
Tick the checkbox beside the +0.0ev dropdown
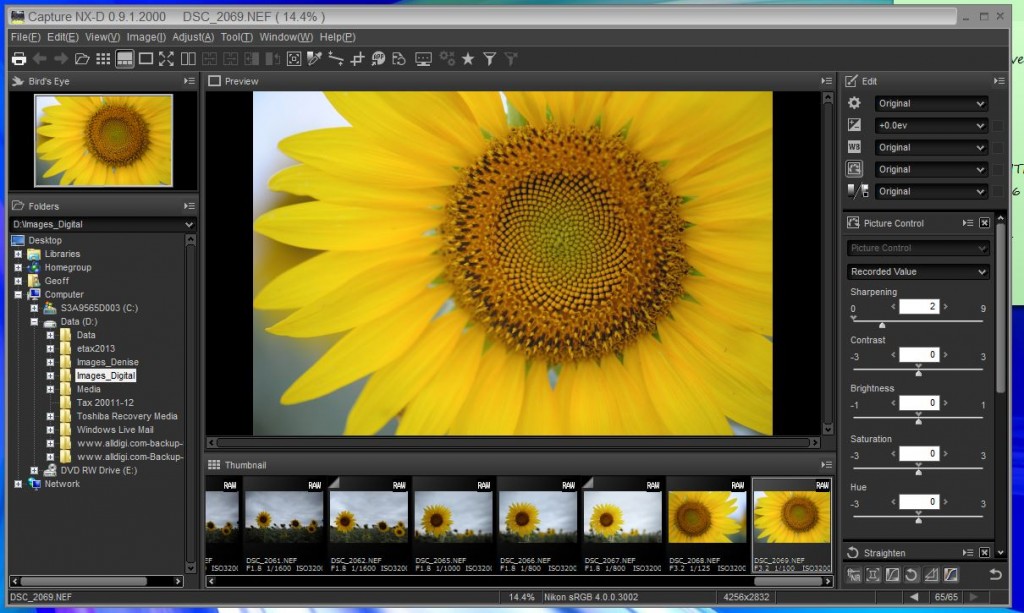(998, 126)
